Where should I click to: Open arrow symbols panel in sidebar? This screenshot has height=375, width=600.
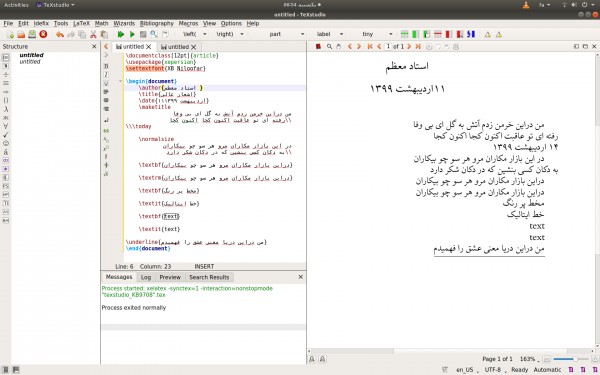pos(6,92)
